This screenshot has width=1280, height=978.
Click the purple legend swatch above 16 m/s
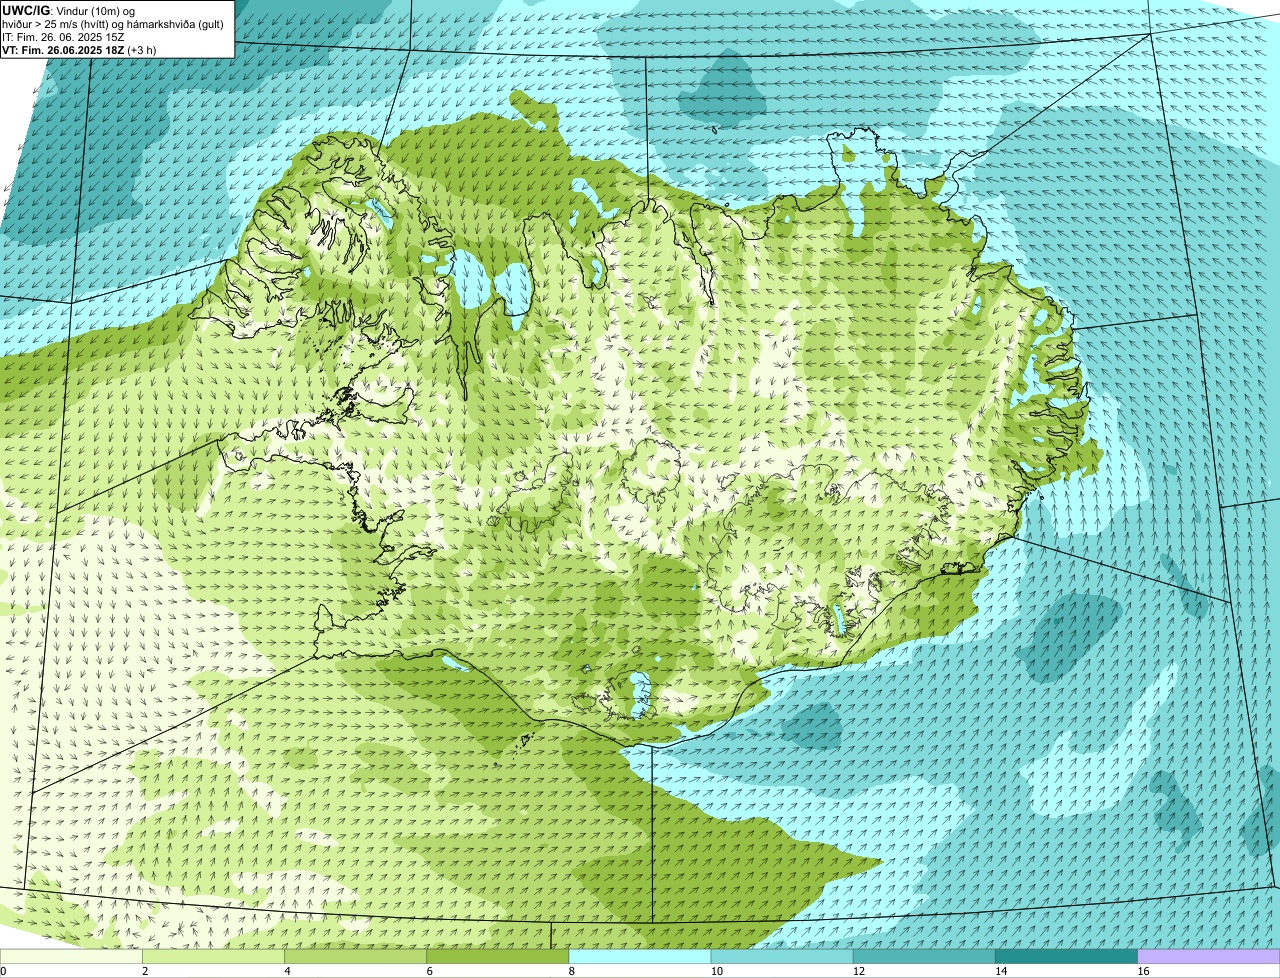click(x=1209, y=957)
